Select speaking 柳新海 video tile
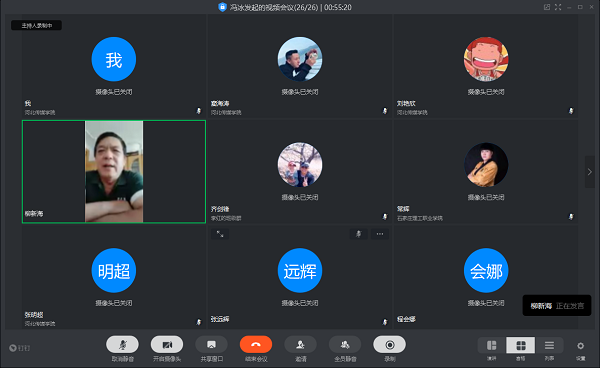This screenshot has width=600, height=368. (114, 172)
